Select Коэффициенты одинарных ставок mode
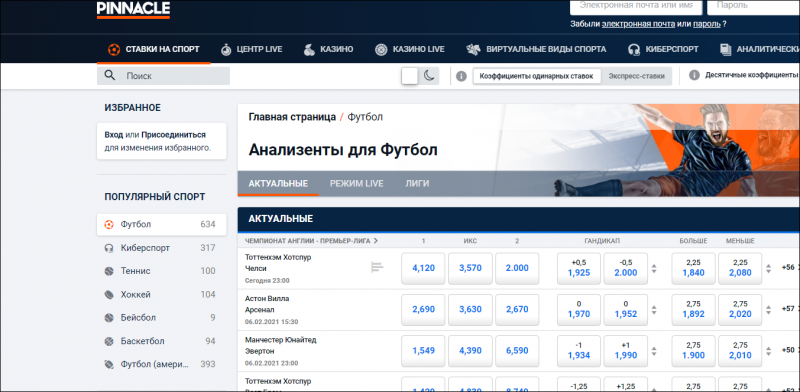Image resolution: width=800 pixels, height=392 pixels. [x=536, y=76]
